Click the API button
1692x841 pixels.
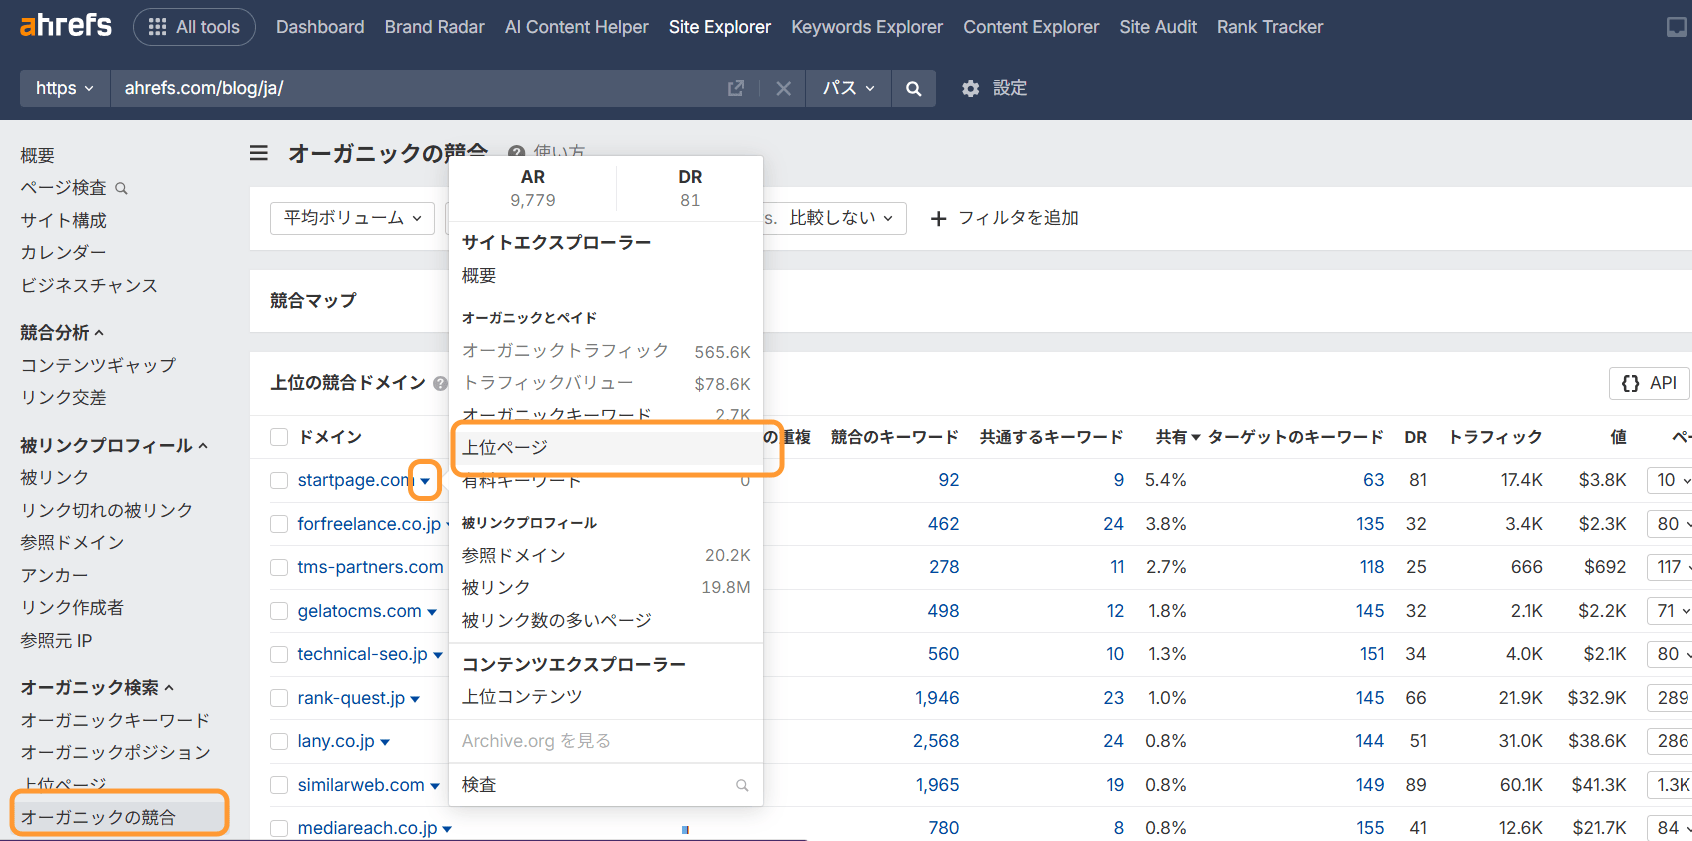coord(1649,383)
